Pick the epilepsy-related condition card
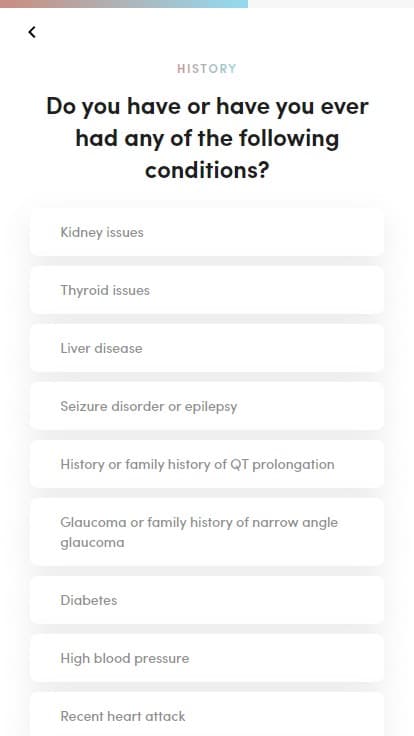This screenshot has height=736, width=414. (x=207, y=406)
